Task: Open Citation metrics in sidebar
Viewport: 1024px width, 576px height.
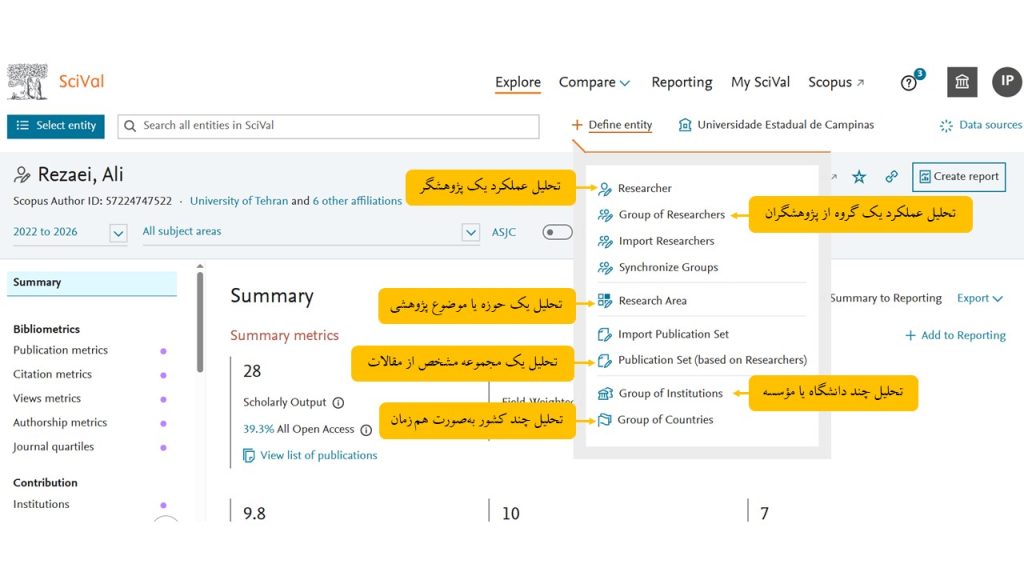Action: pyautogui.click(x=52, y=374)
